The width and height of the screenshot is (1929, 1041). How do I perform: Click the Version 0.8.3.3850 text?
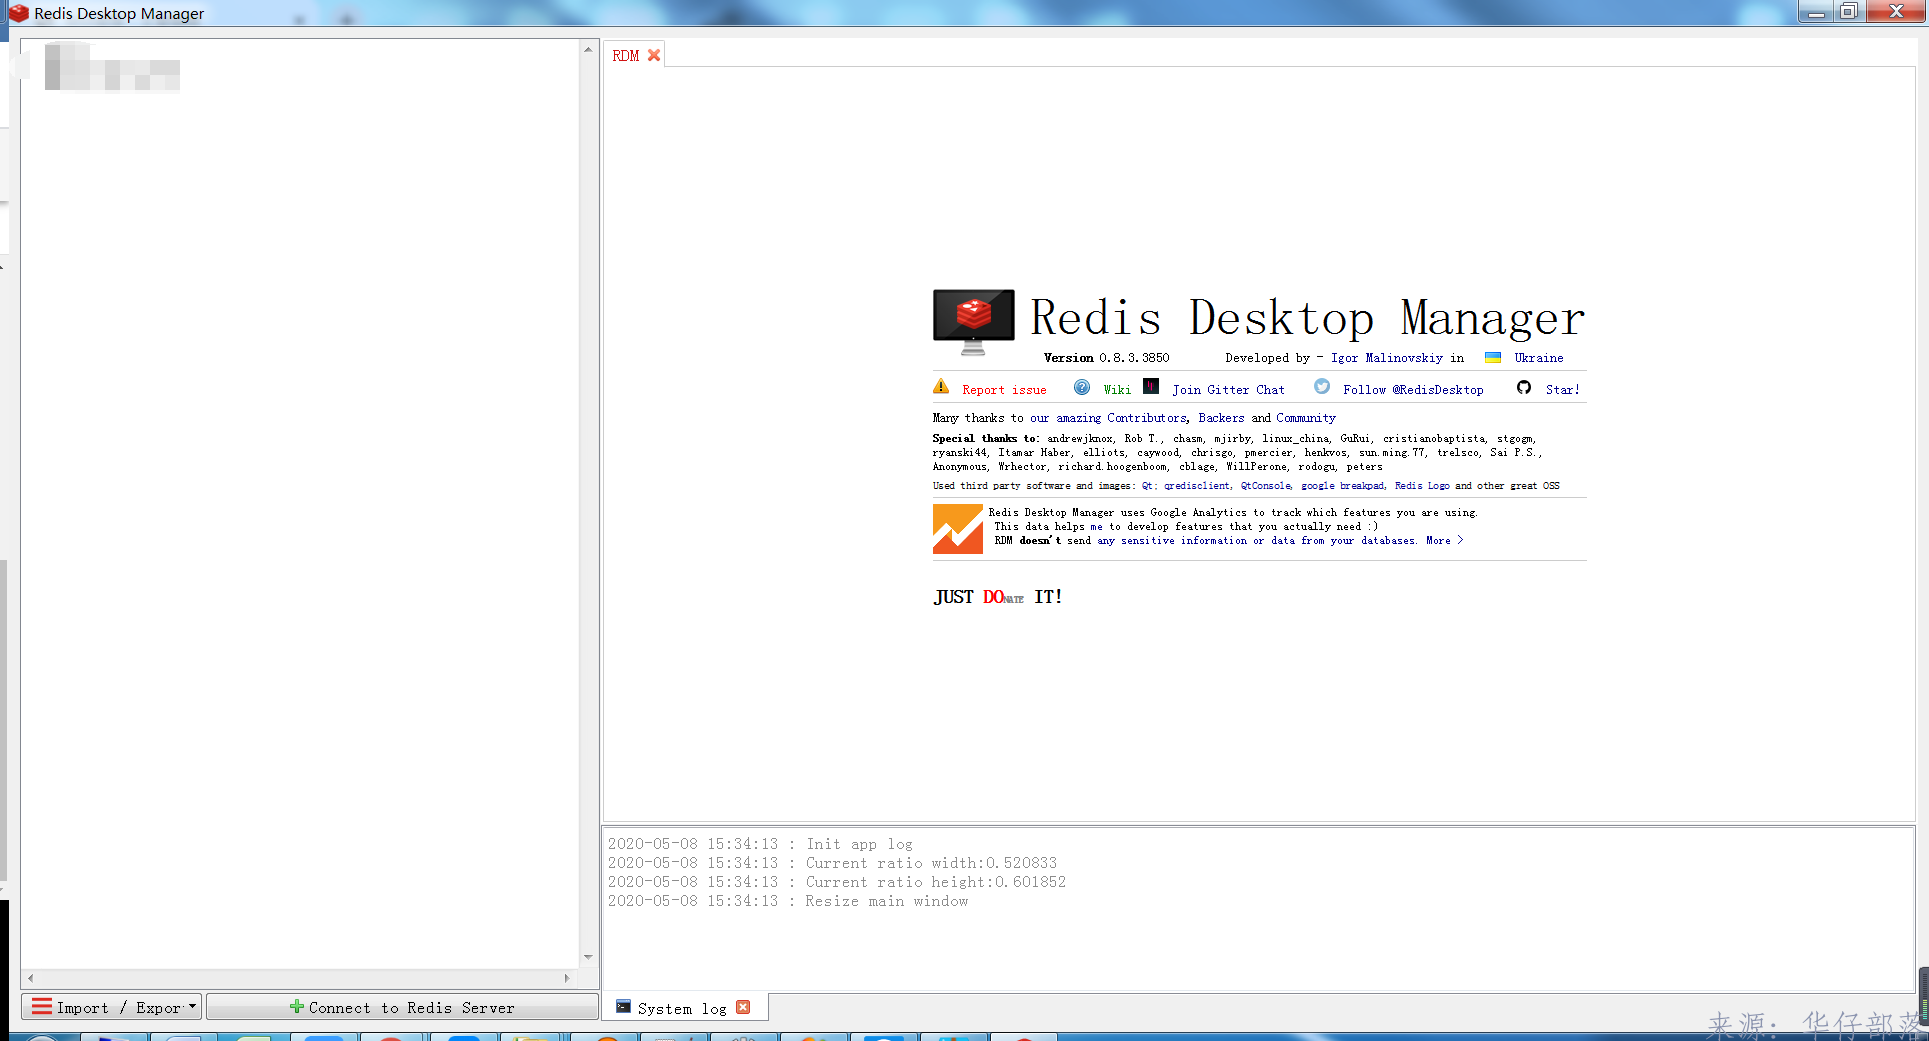point(1106,358)
